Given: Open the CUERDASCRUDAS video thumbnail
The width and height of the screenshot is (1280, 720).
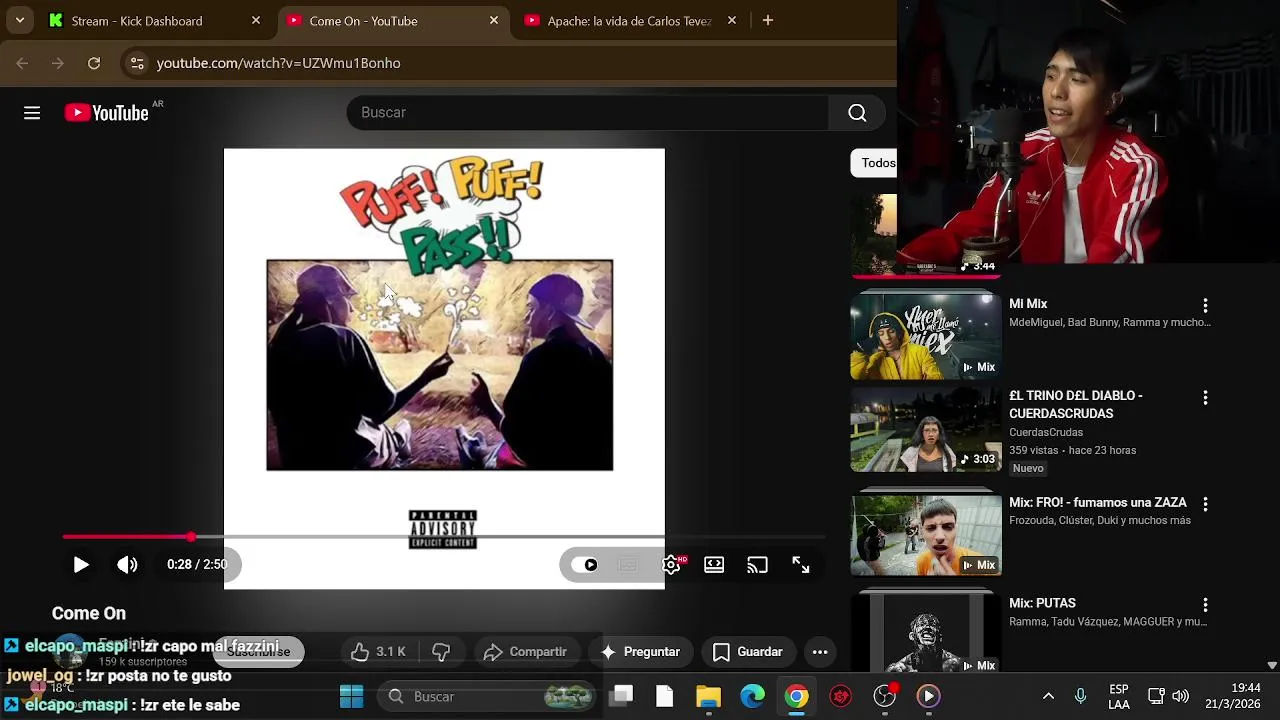Looking at the screenshot, I should [926, 429].
